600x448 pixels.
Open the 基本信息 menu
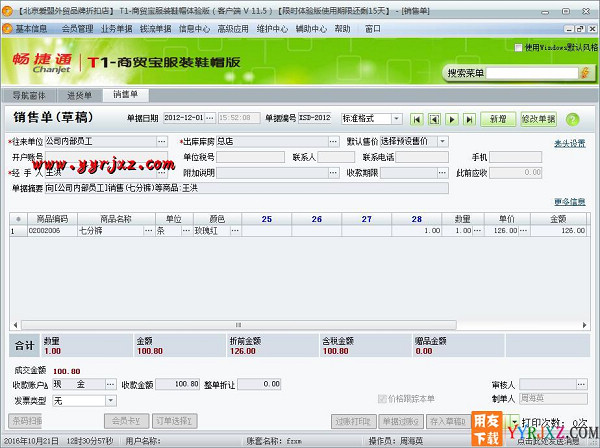(31, 29)
